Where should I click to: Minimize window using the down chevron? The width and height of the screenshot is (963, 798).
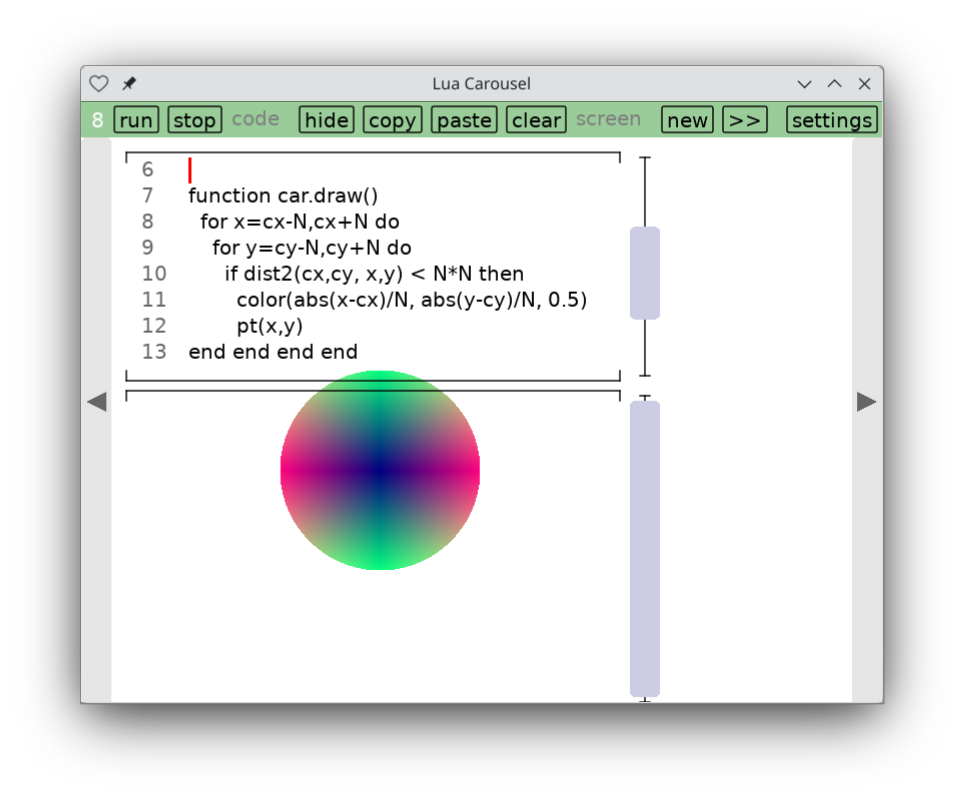click(x=804, y=84)
